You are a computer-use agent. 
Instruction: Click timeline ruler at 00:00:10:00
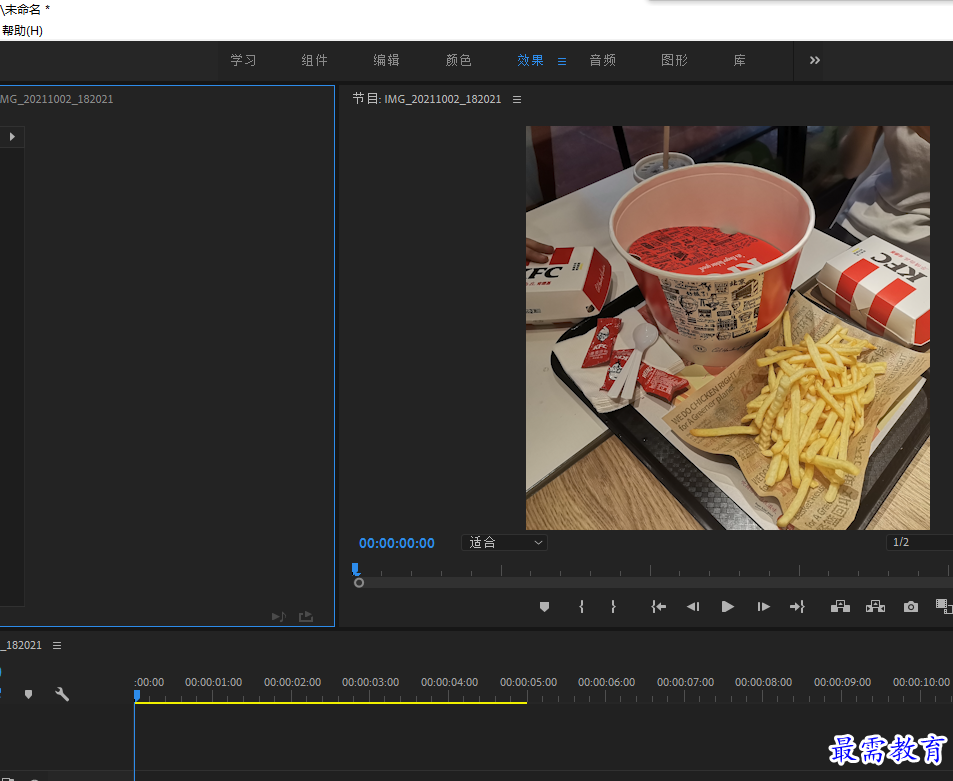921,683
